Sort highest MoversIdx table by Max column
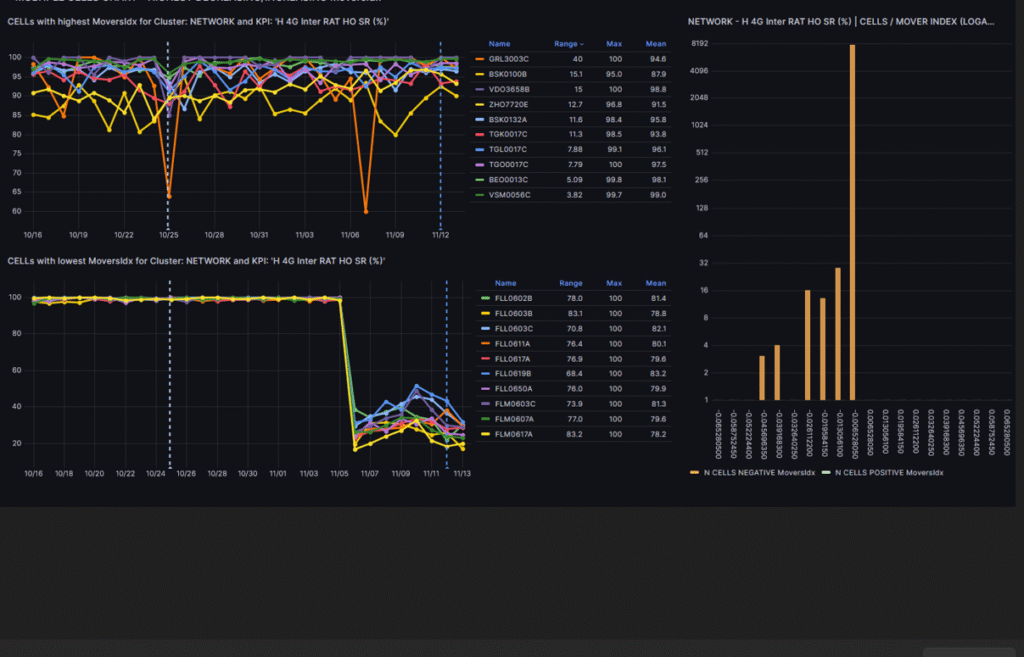The width and height of the screenshot is (1024, 657). click(614, 44)
